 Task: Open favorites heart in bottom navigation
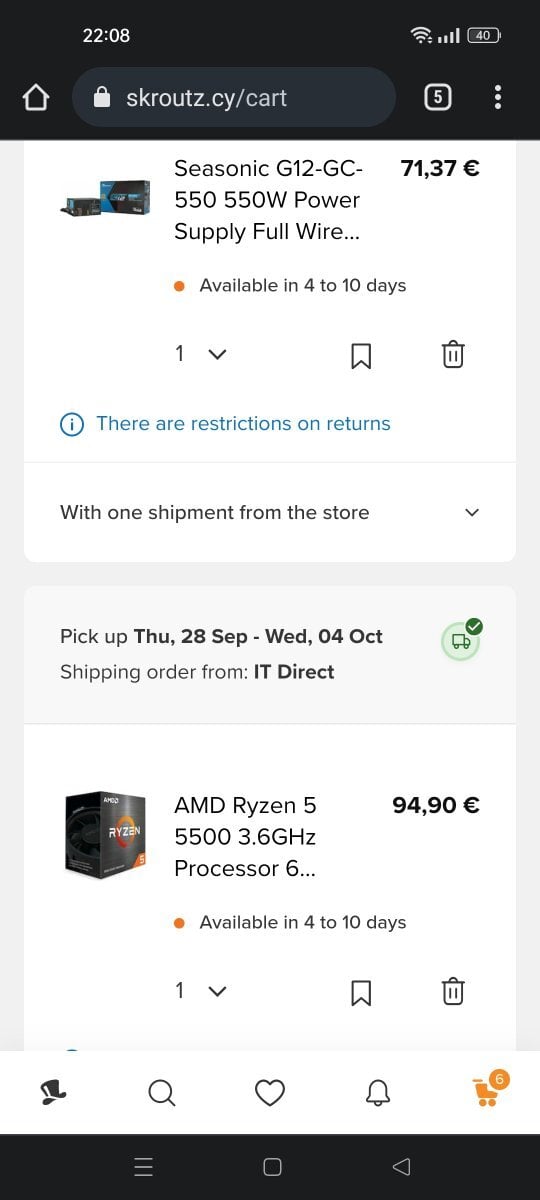[x=270, y=1093]
